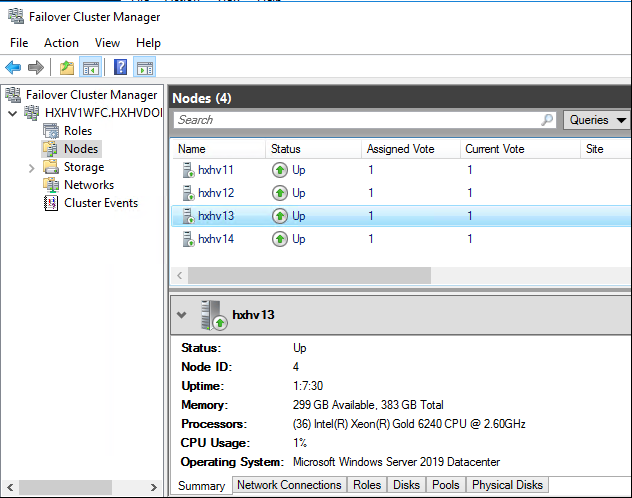The width and height of the screenshot is (632, 498).
Task: Select Cluster Events in the navigation tree
Action: coord(101,203)
